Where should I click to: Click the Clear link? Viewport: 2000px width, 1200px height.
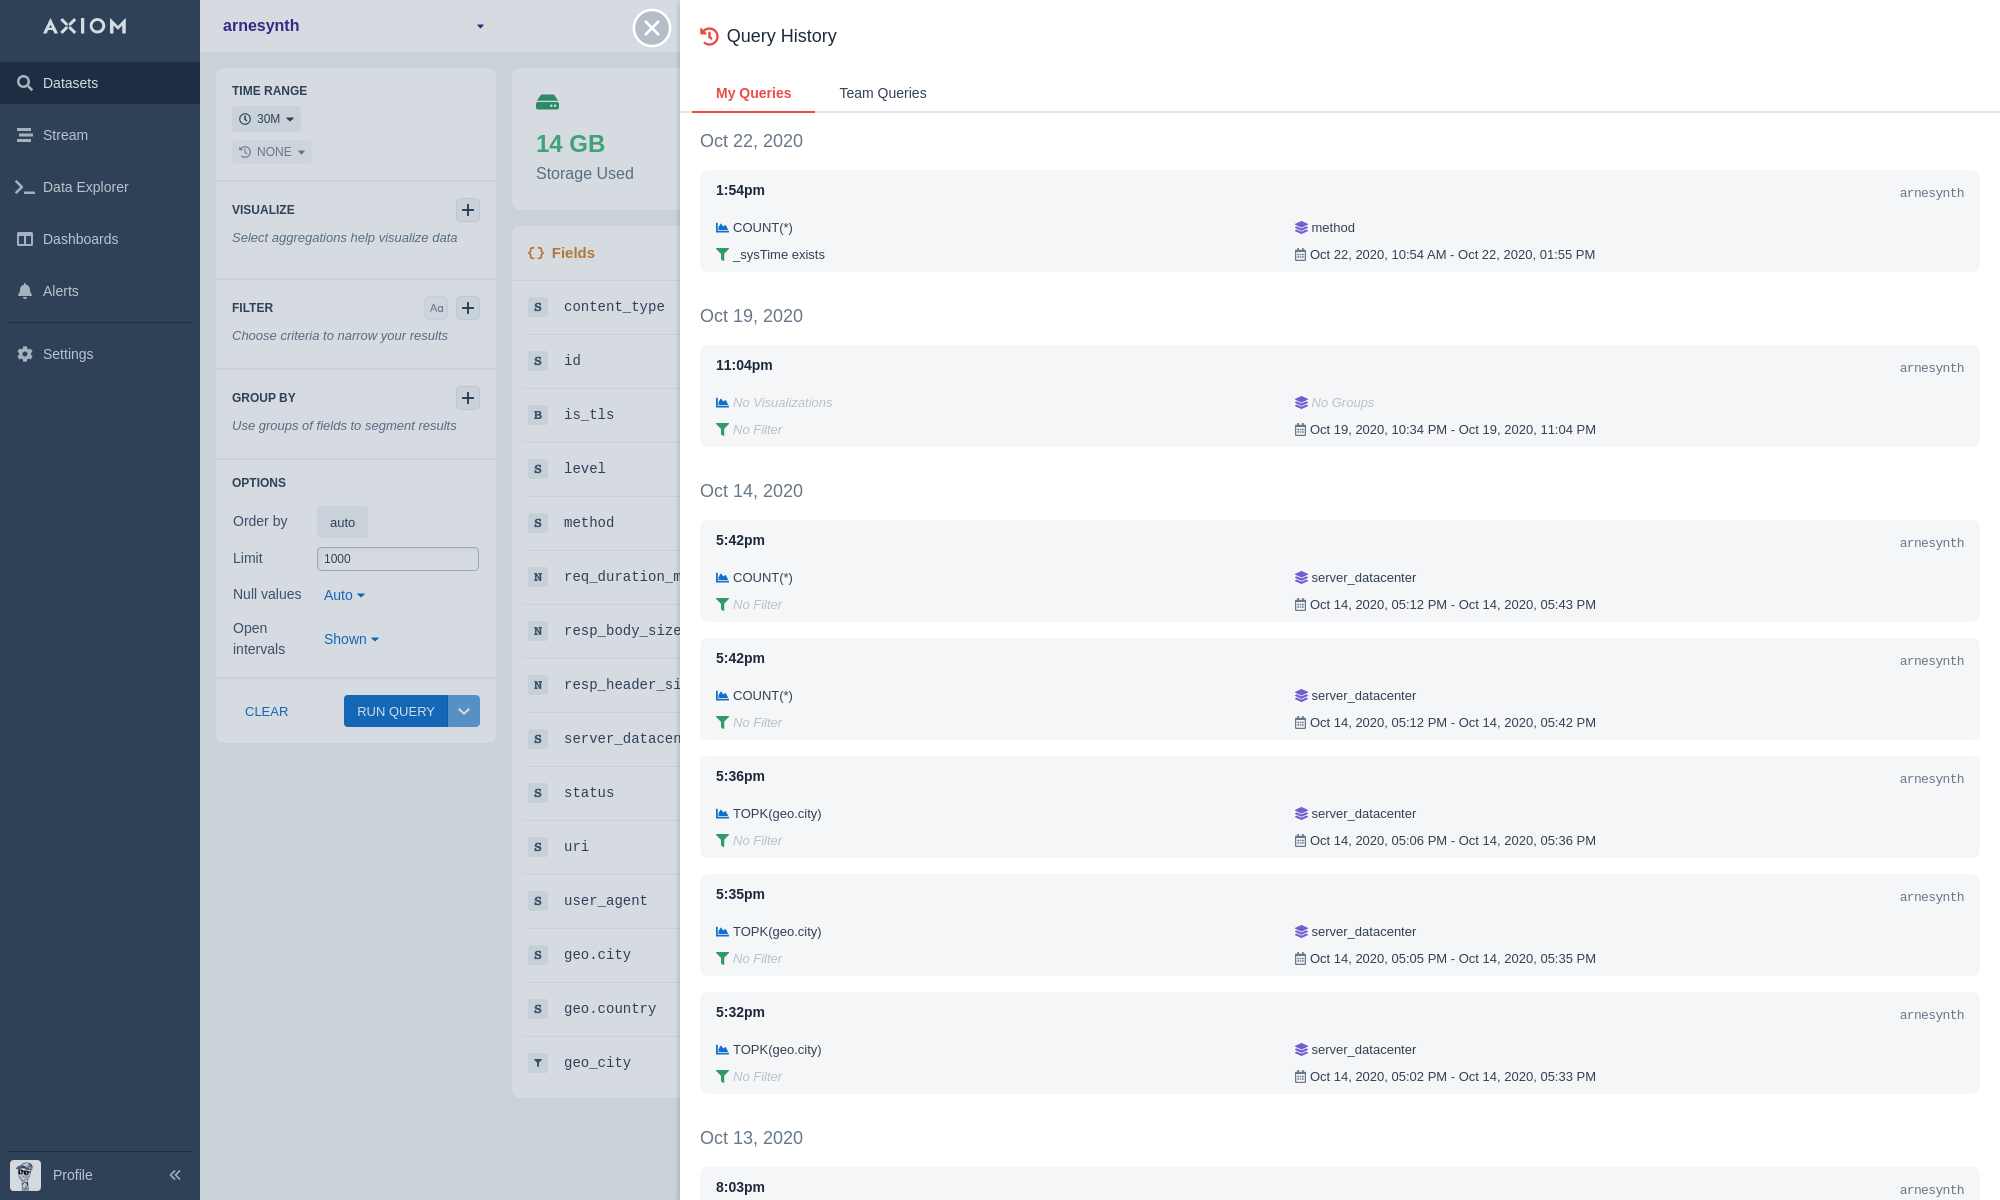(x=266, y=712)
